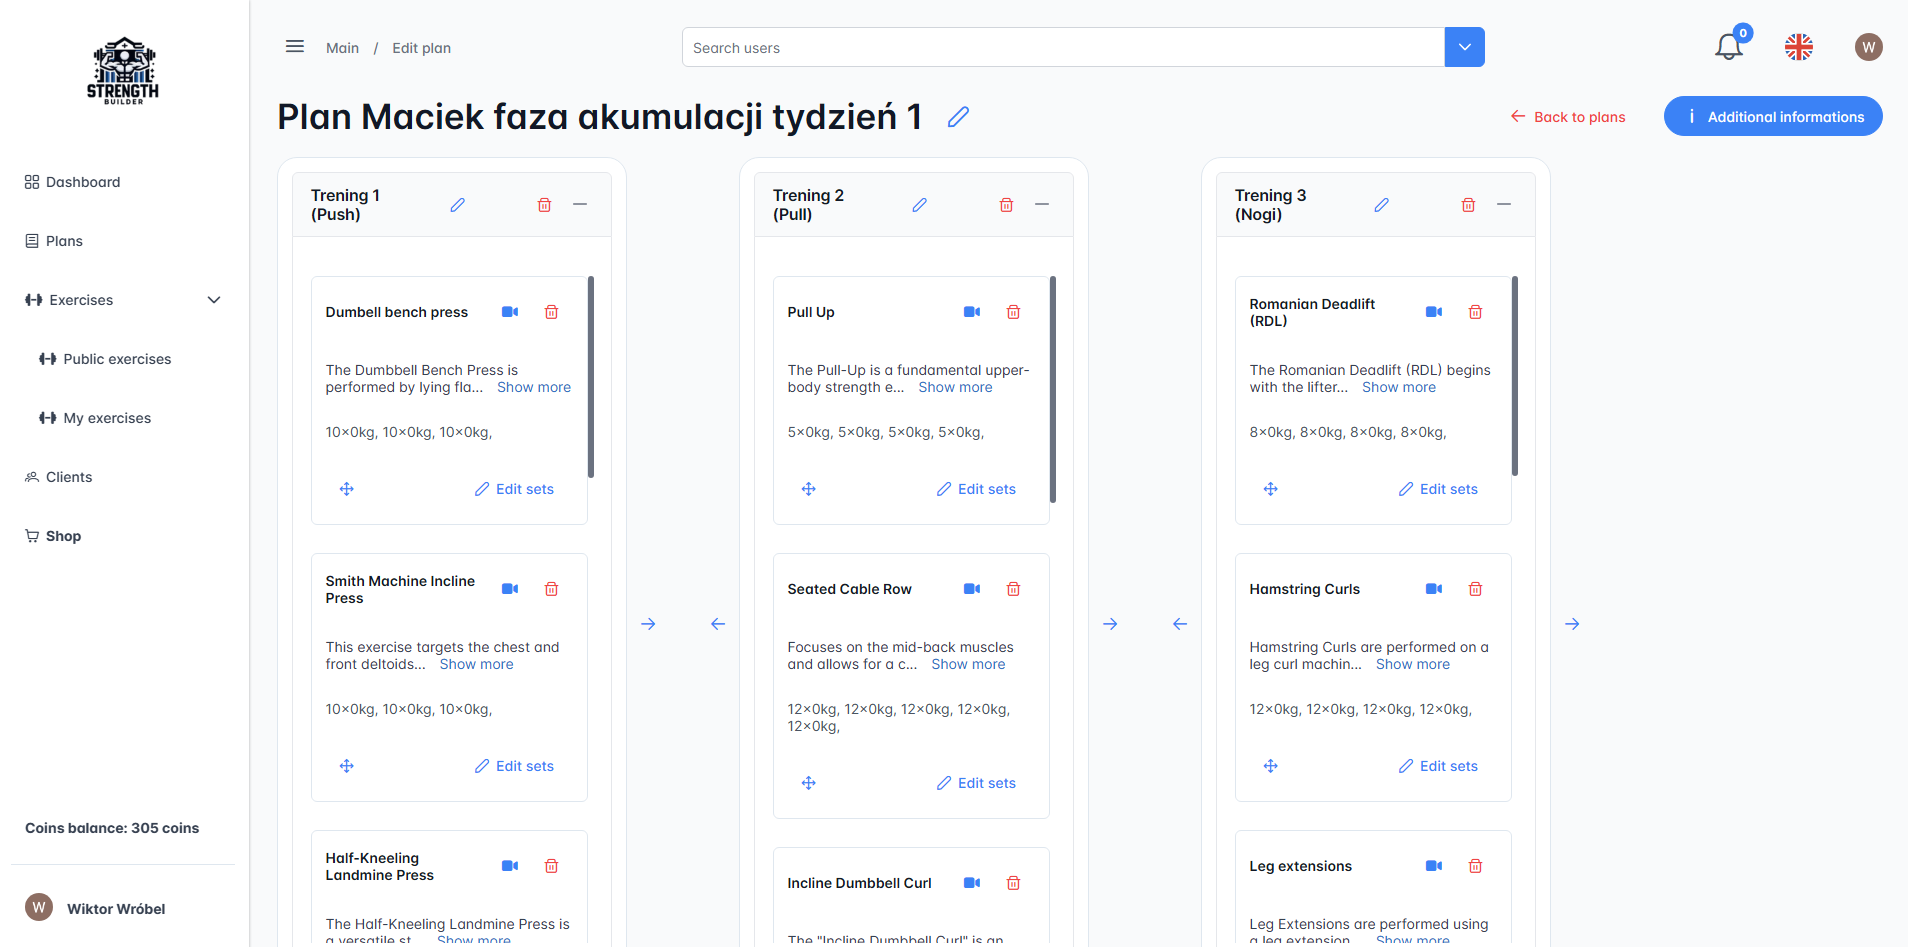Screen dimensions: 1908x947
Task: Collapse the Trening 3 (Nogi) panel
Action: (1504, 204)
